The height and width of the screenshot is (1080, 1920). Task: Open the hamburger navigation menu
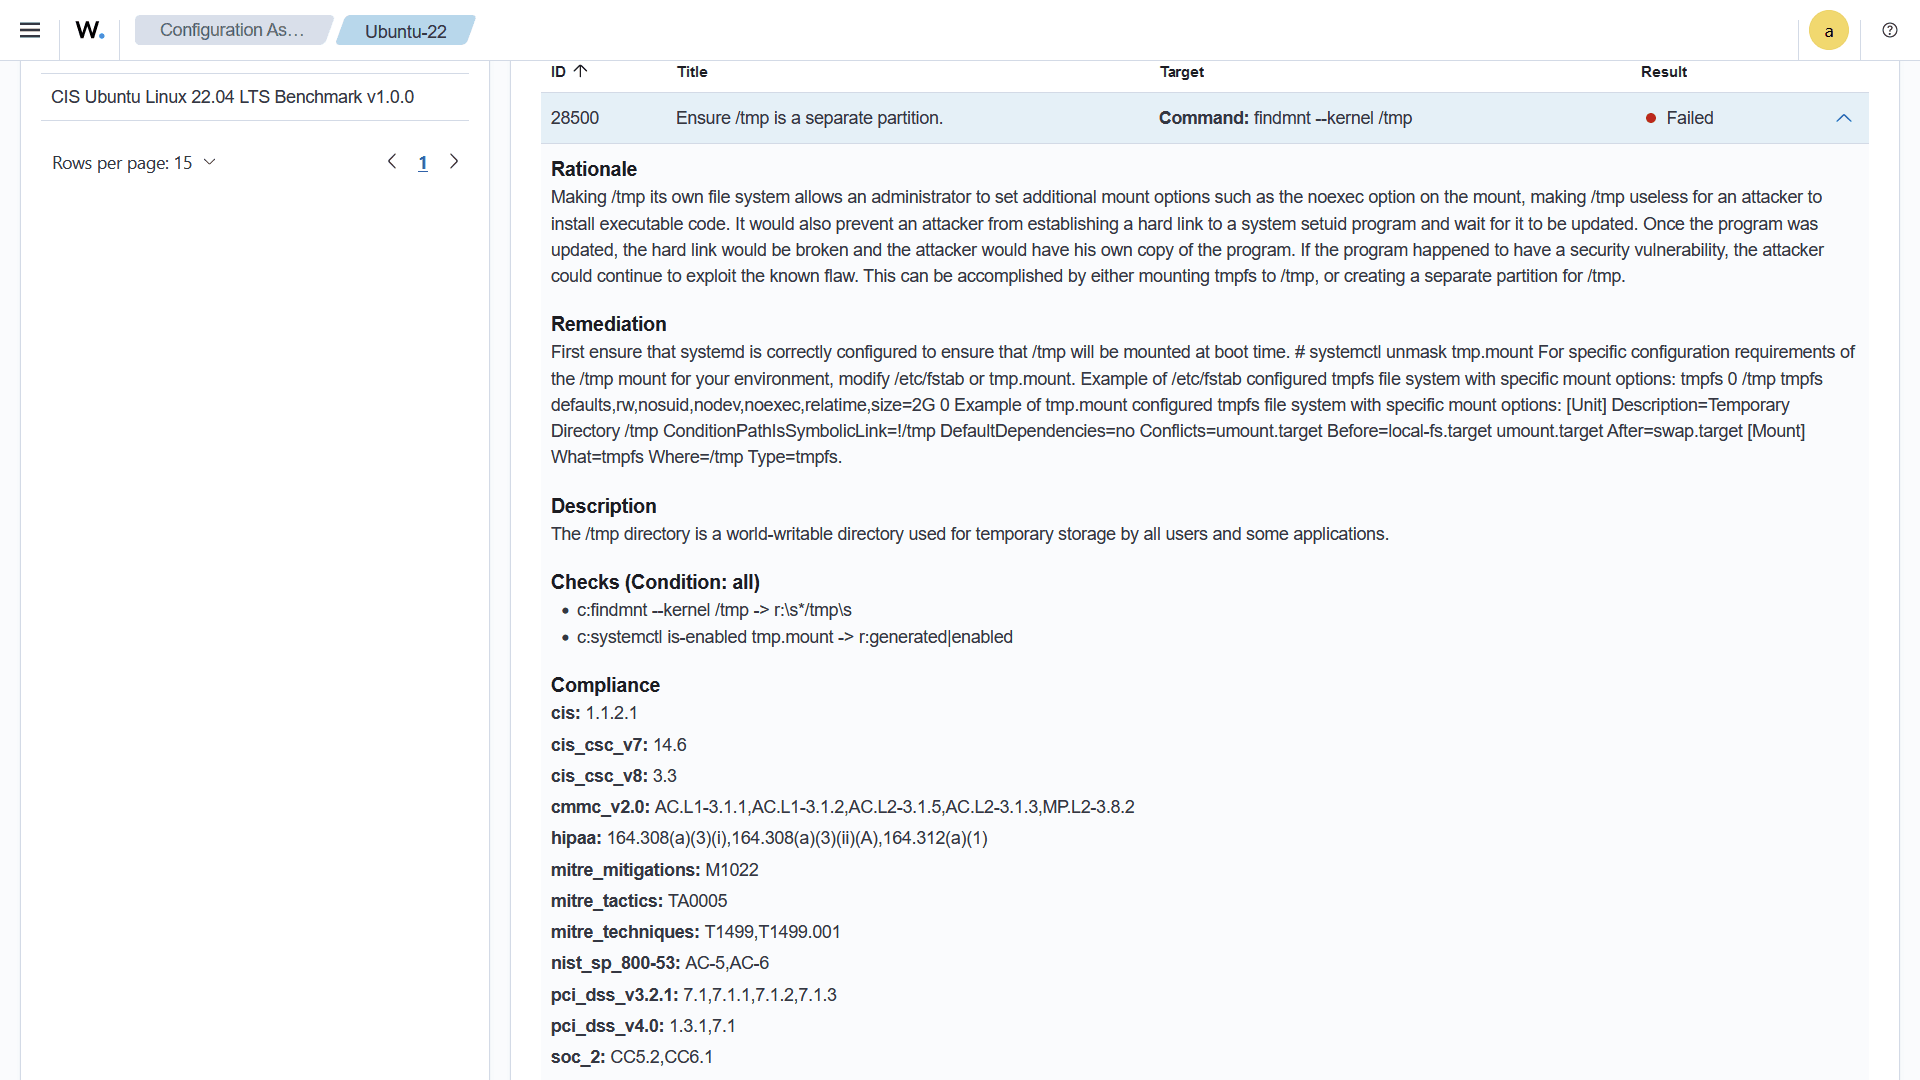pyautogui.click(x=30, y=30)
